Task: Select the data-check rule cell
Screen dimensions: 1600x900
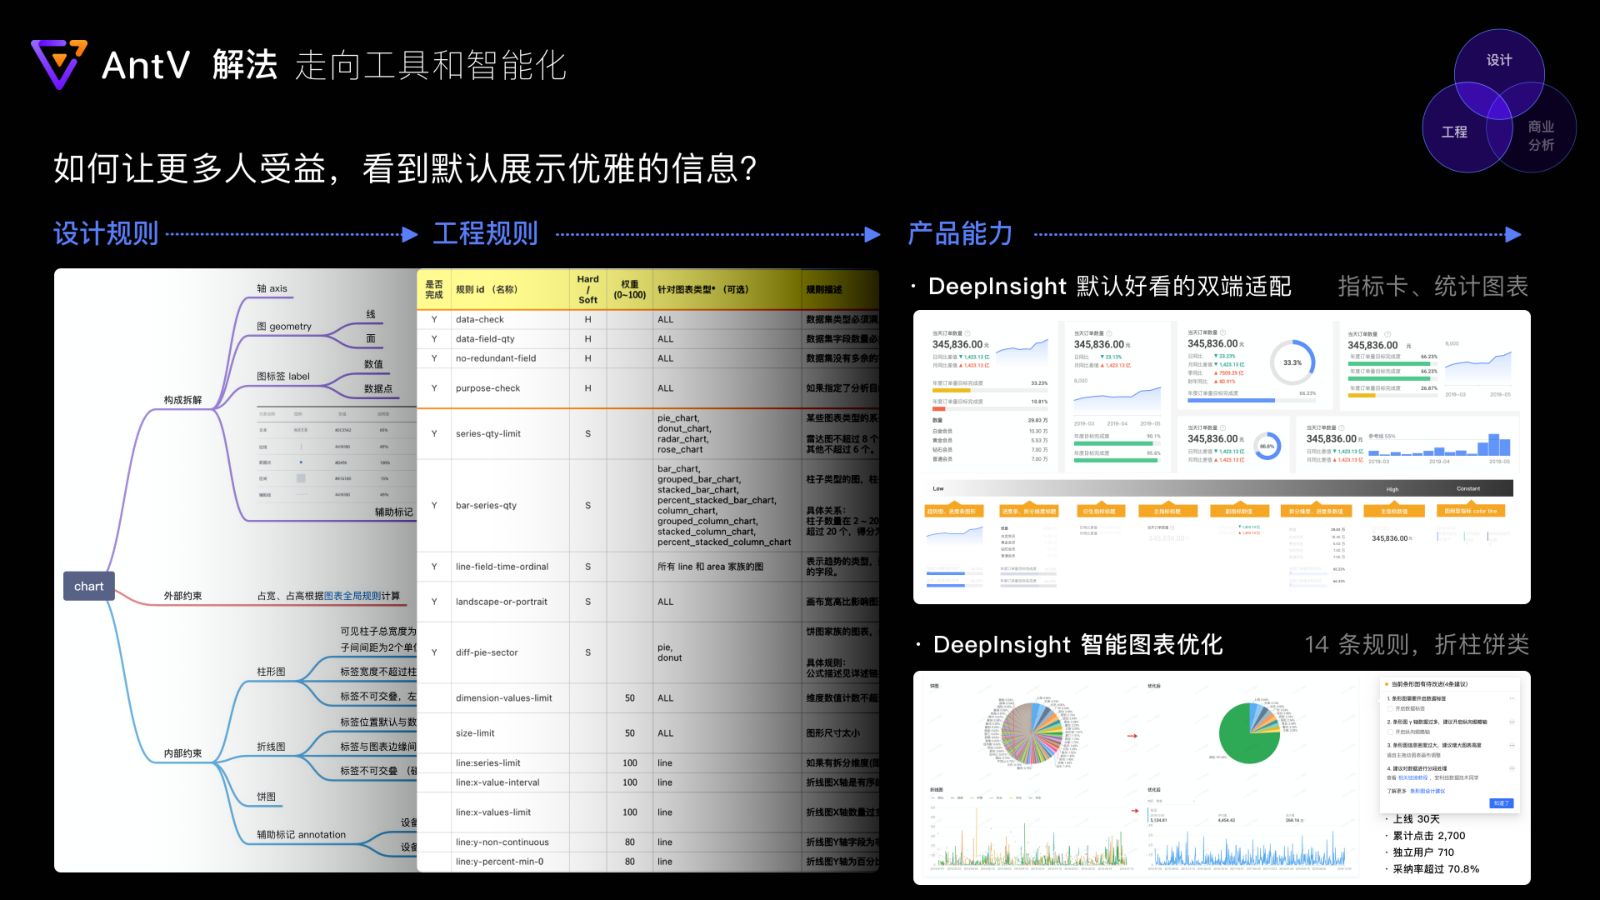Action: pyautogui.click(x=510, y=319)
